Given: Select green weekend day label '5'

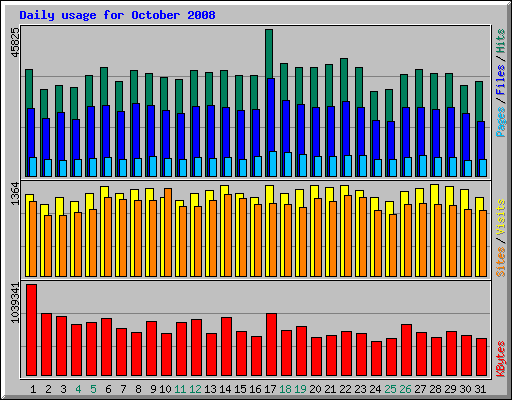Looking at the screenshot, I should 93,389.
